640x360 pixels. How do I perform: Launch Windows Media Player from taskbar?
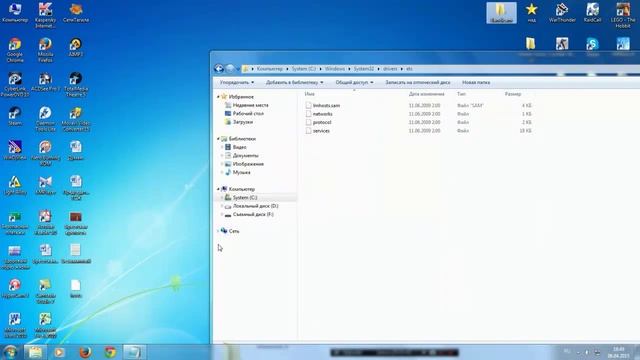tap(60, 352)
